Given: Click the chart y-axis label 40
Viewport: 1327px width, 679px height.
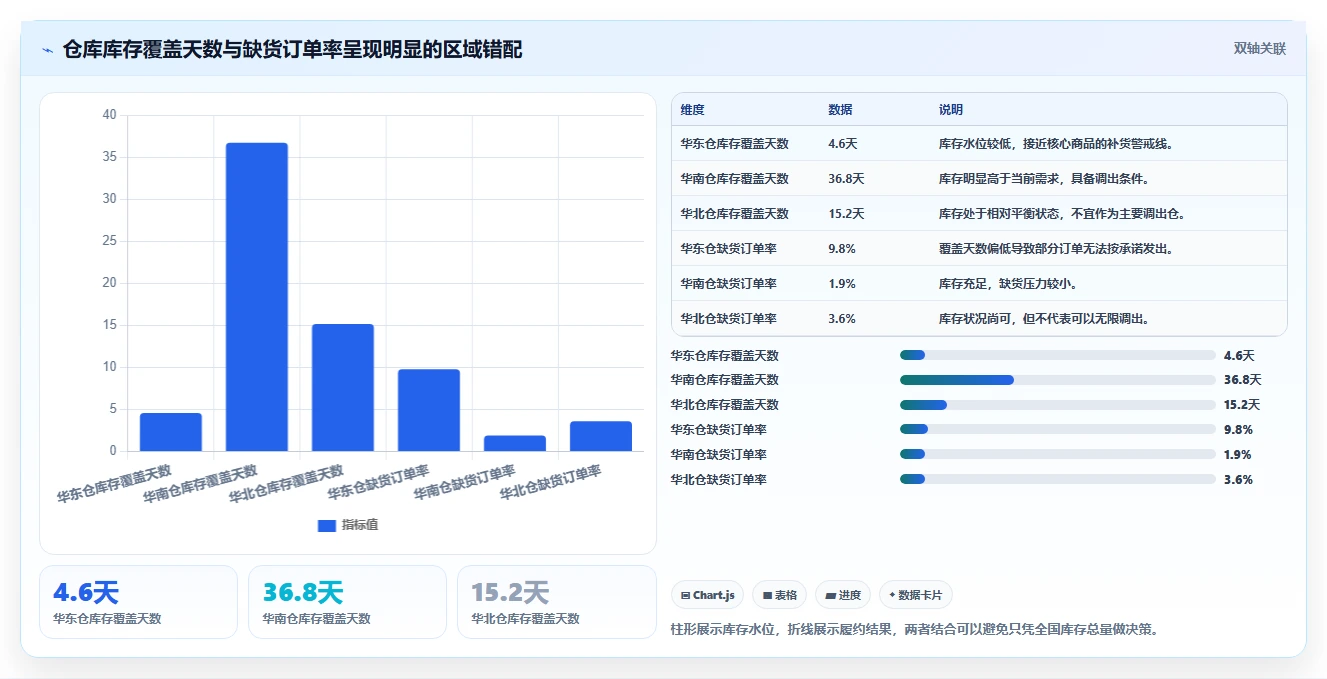Looking at the screenshot, I should coord(109,115).
